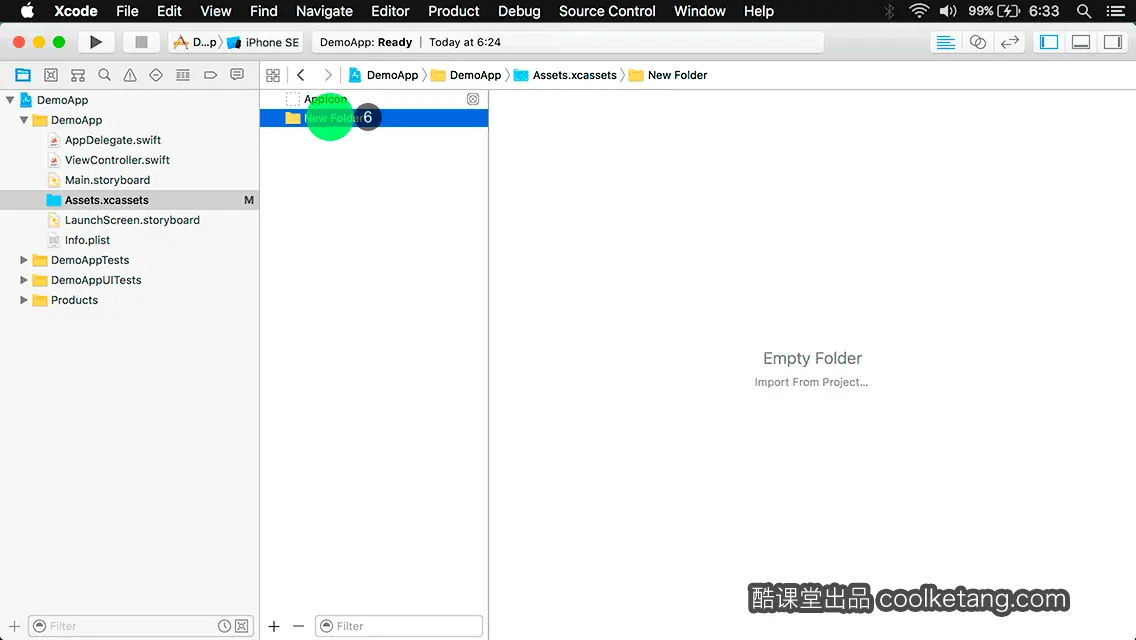Expand the DemoAppUITests group
This screenshot has width=1136, height=640.
pyautogui.click(x=24, y=280)
